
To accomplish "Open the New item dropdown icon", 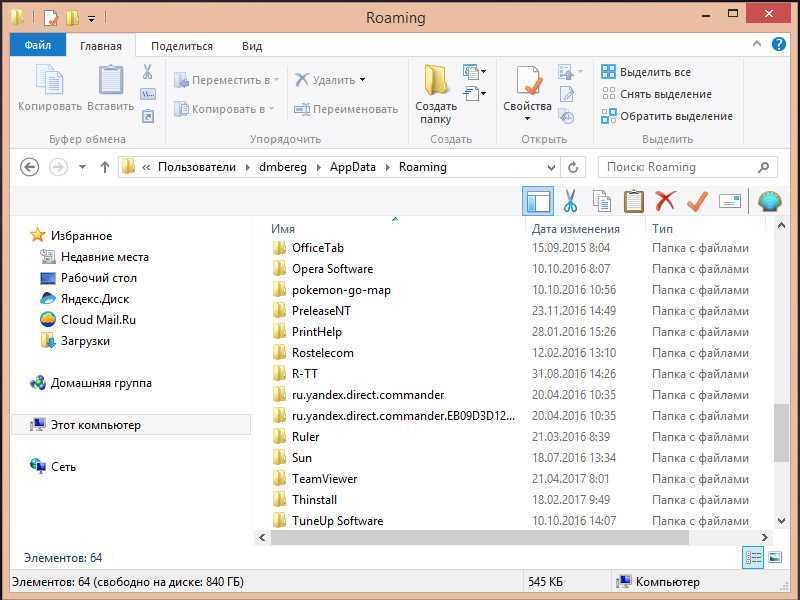I will [x=474, y=72].
